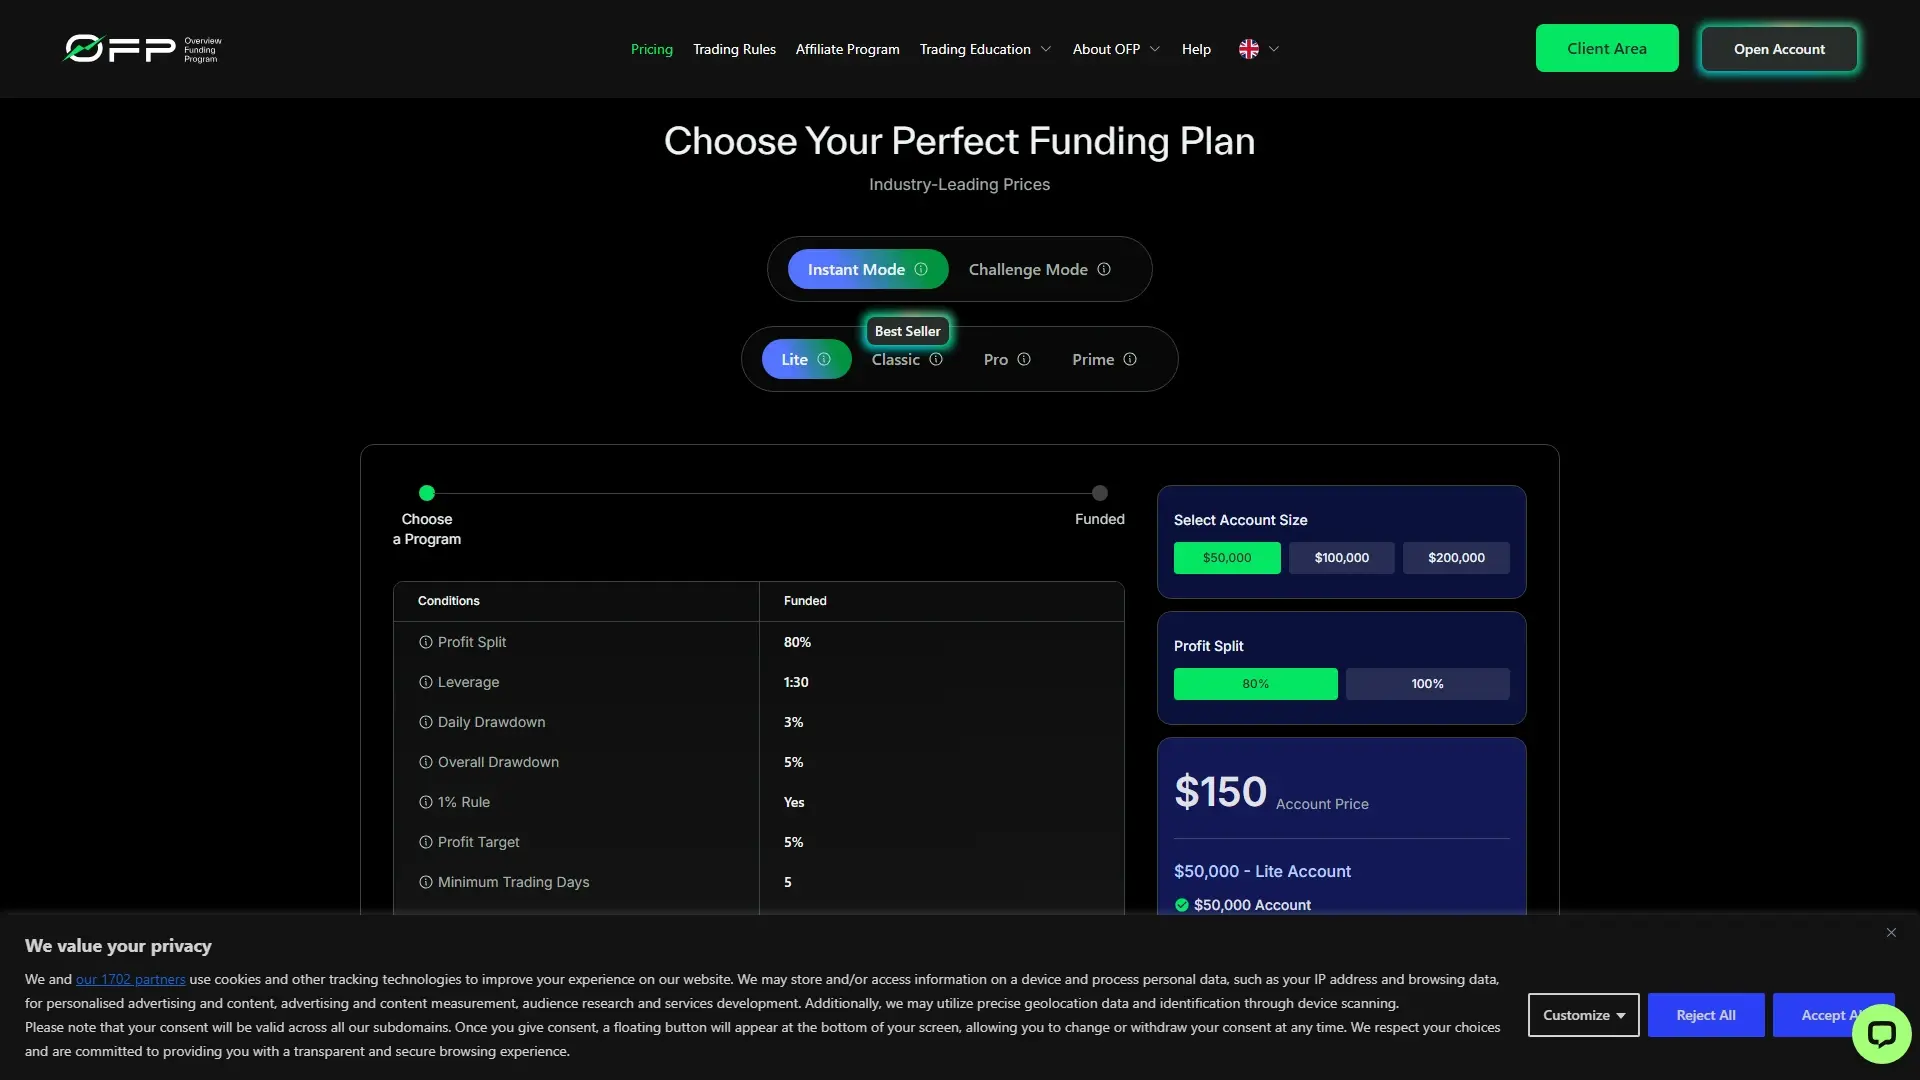Viewport: 1920px width, 1080px height.
Task: Open the Lite plan info icon
Action: tap(824, 358)
